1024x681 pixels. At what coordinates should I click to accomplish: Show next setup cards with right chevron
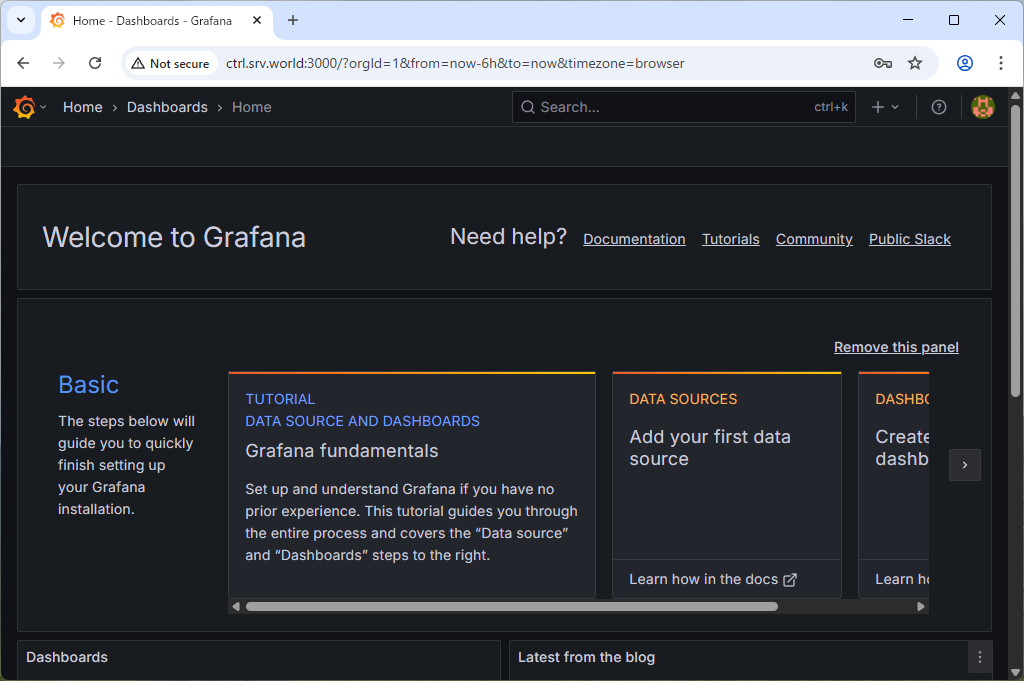point(964,465)
